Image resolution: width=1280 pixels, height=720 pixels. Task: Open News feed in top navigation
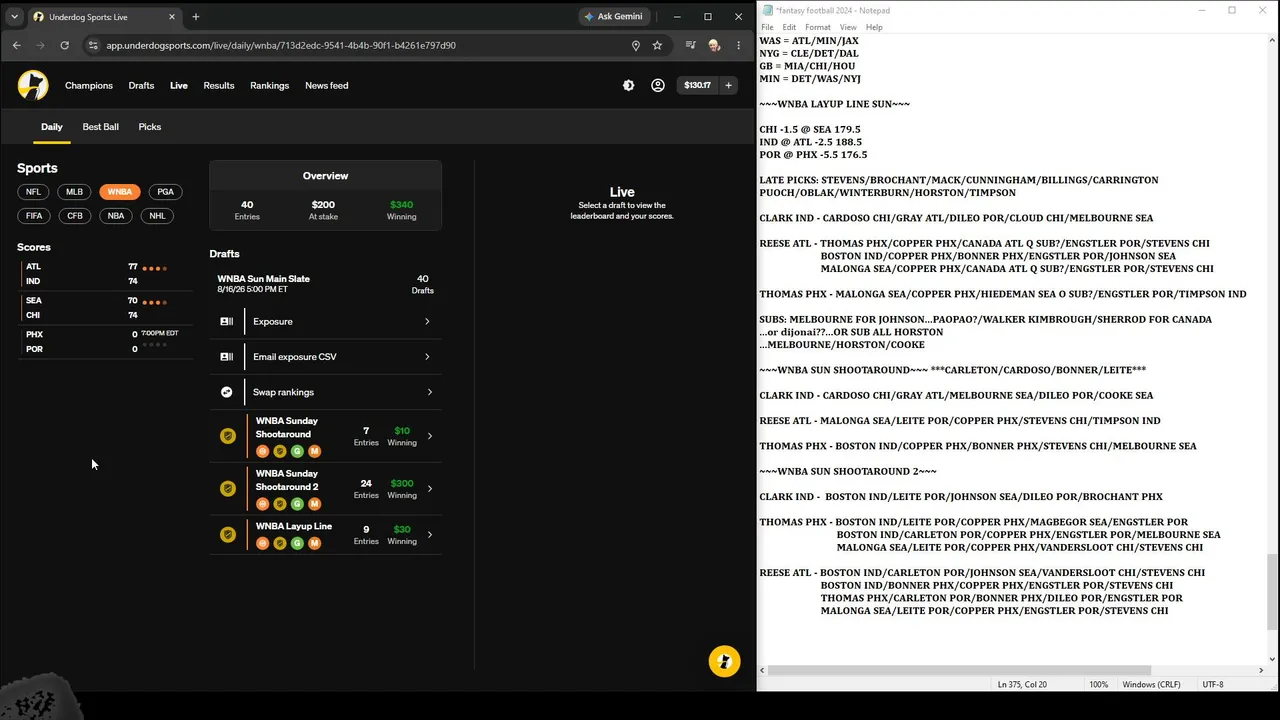coord(327,85)
